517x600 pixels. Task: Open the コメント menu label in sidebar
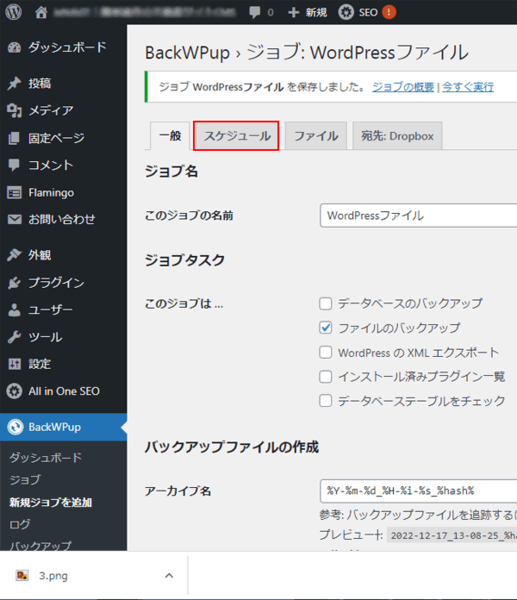pos(51,165)
